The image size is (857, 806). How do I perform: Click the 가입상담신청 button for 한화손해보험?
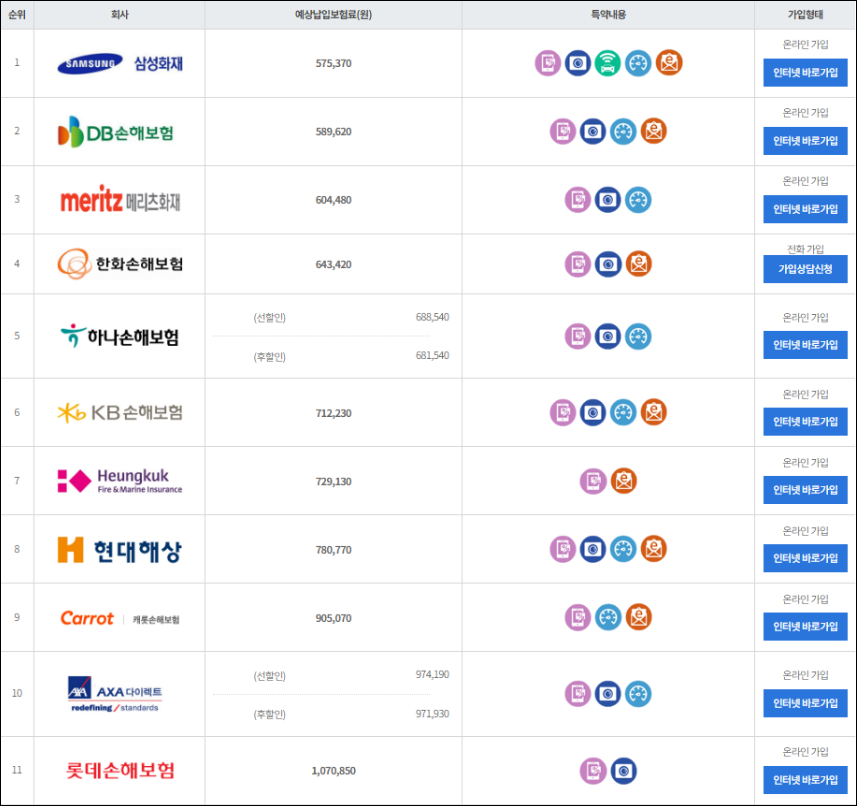[x=805, y=269]
